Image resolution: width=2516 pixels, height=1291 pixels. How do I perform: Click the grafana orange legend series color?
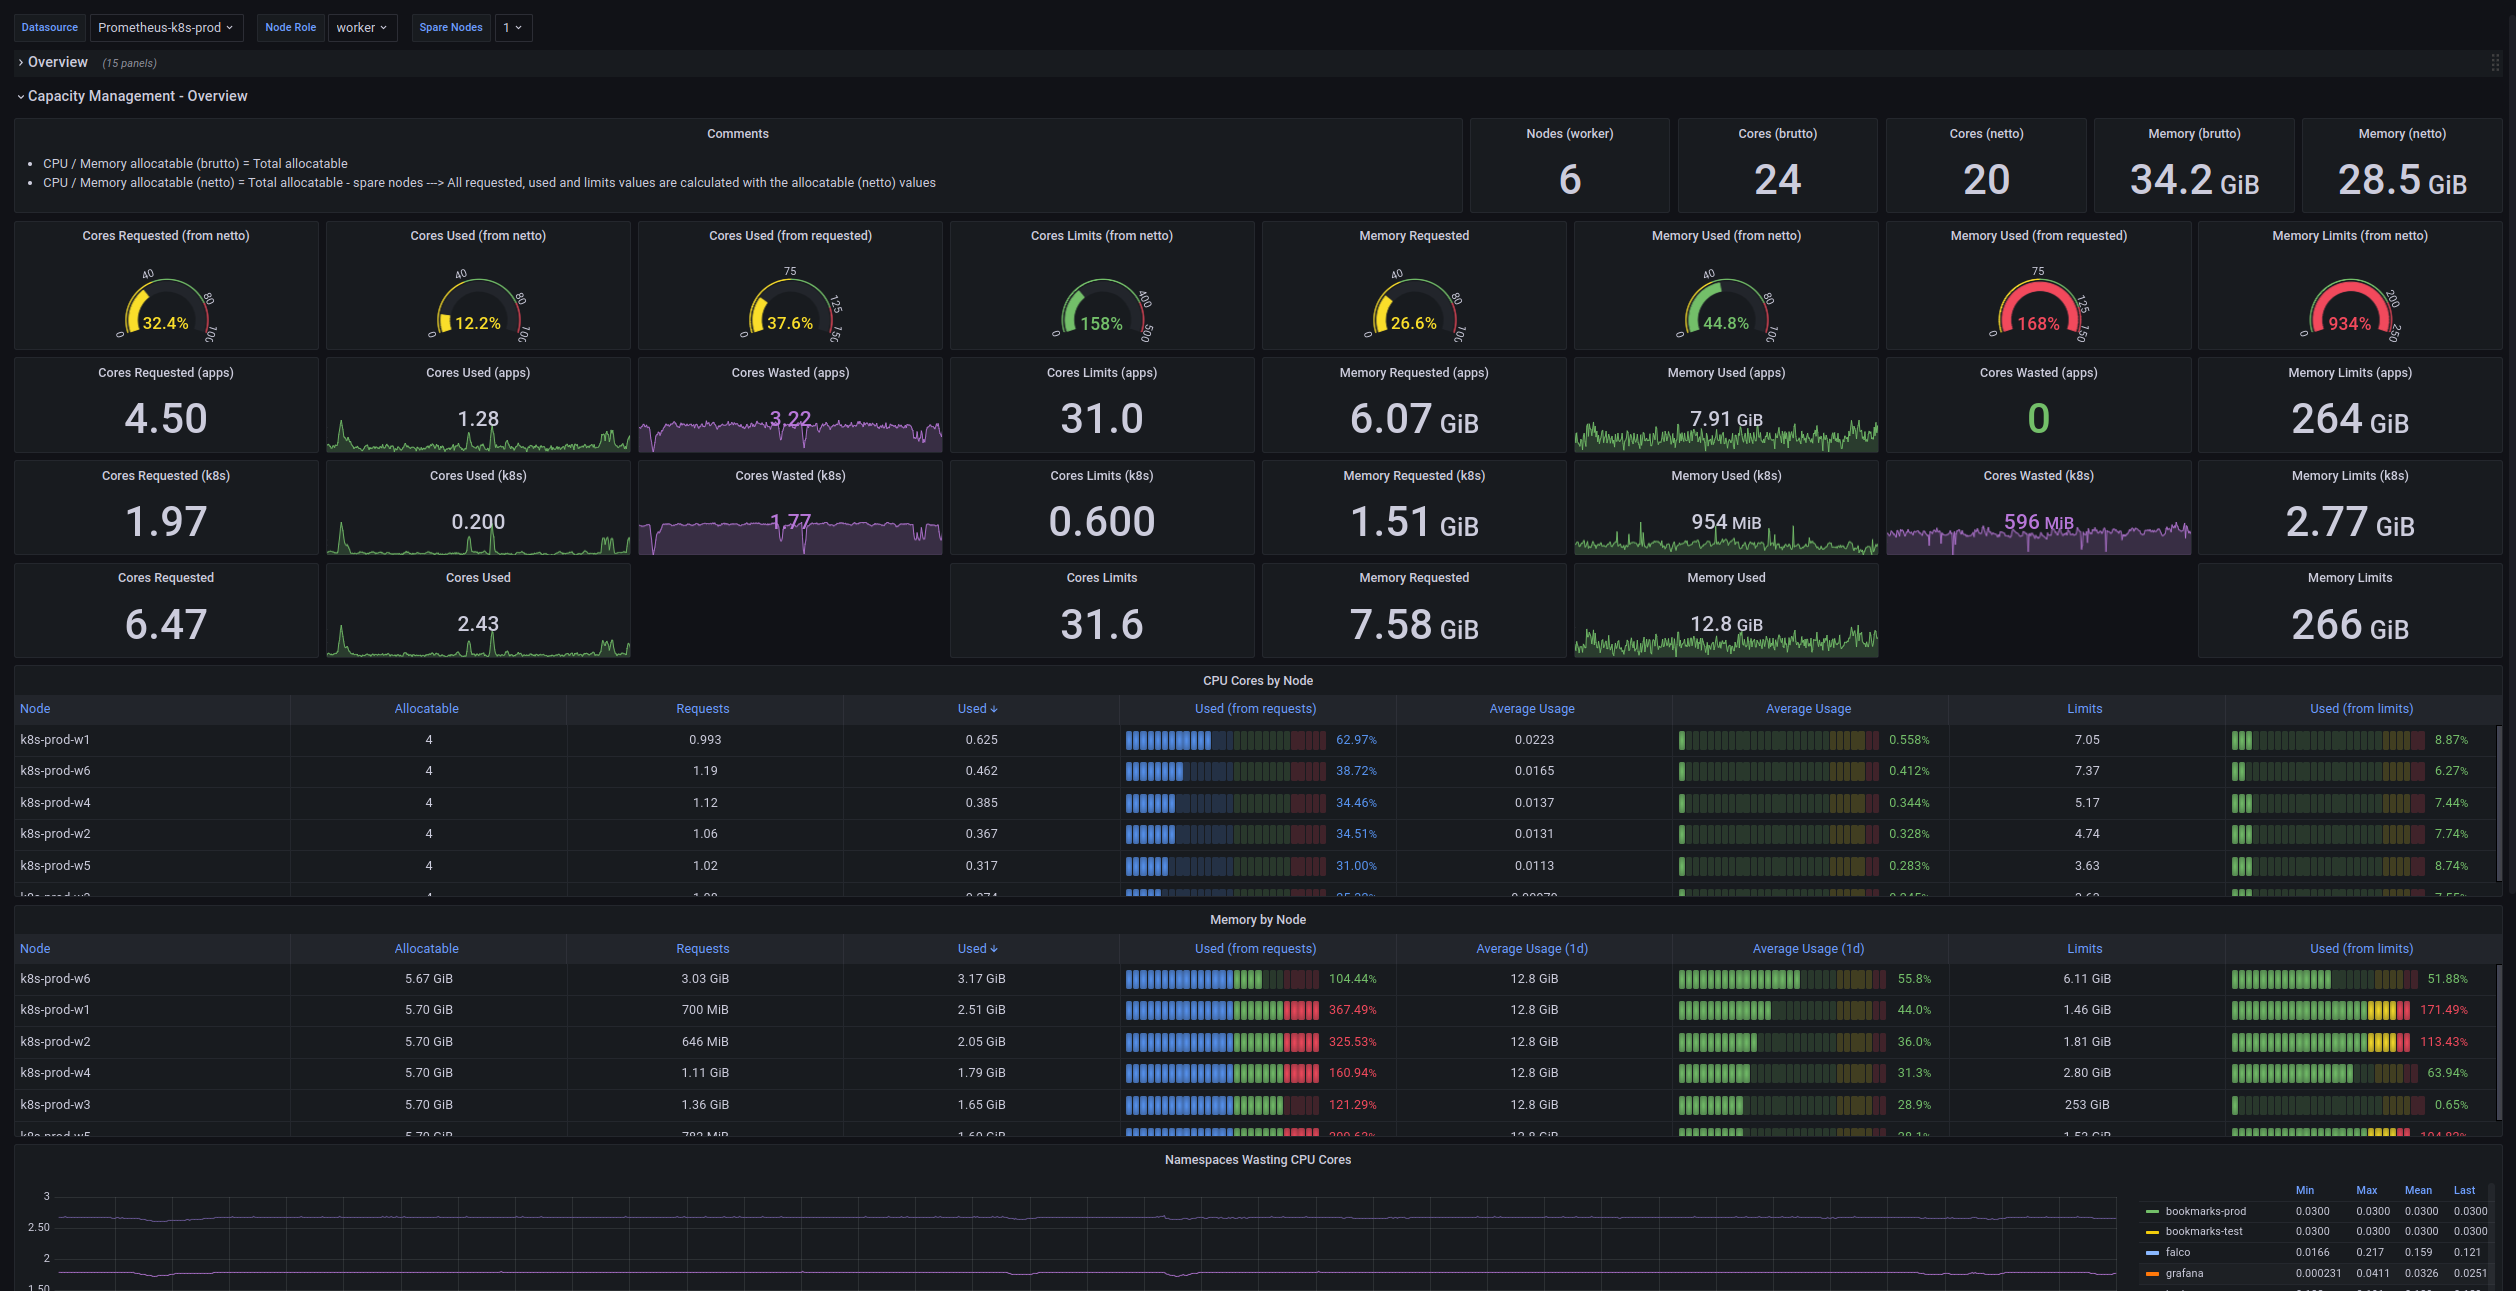click(2152, 1273)
